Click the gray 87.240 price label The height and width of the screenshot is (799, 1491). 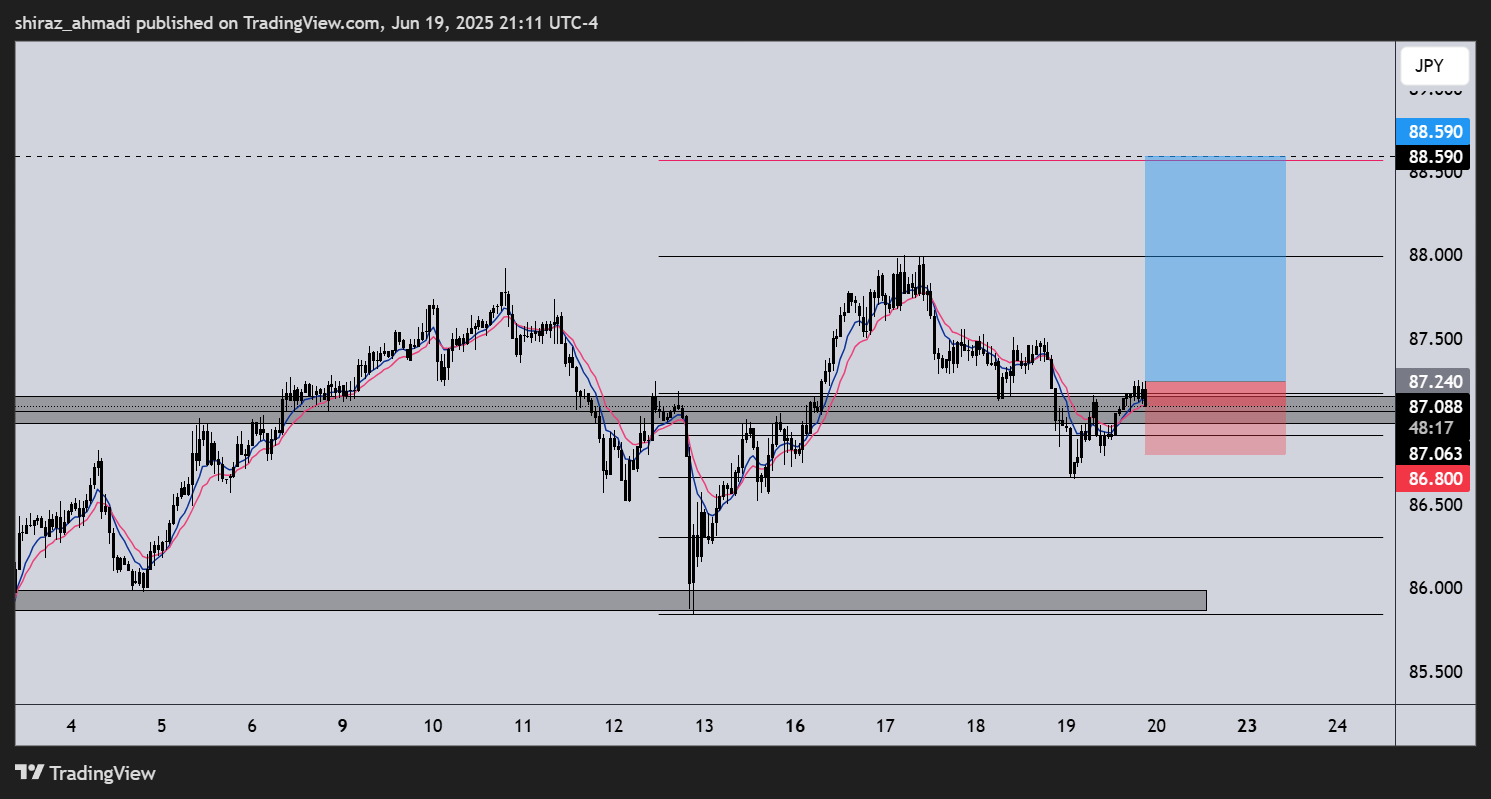click(1435, 381)
